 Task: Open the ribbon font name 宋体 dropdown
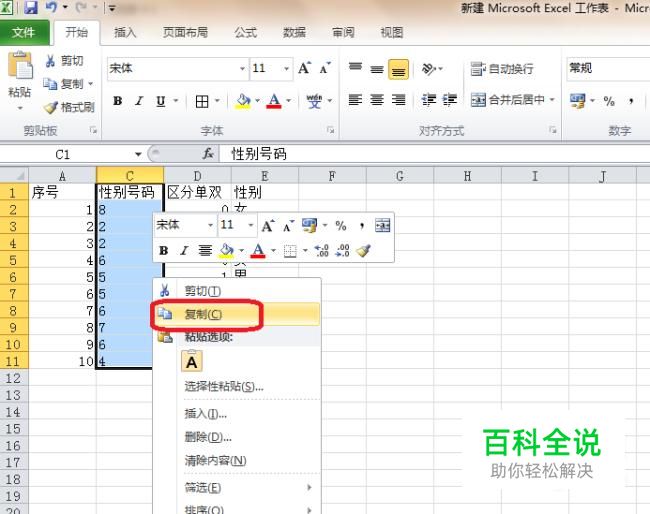coord(243,68)
